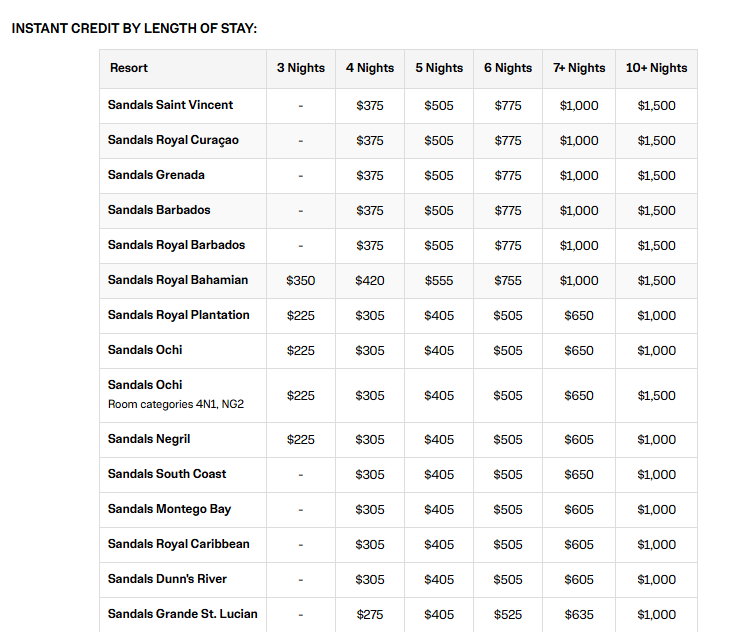Click the 'Sandals Negril' row name

149,439
